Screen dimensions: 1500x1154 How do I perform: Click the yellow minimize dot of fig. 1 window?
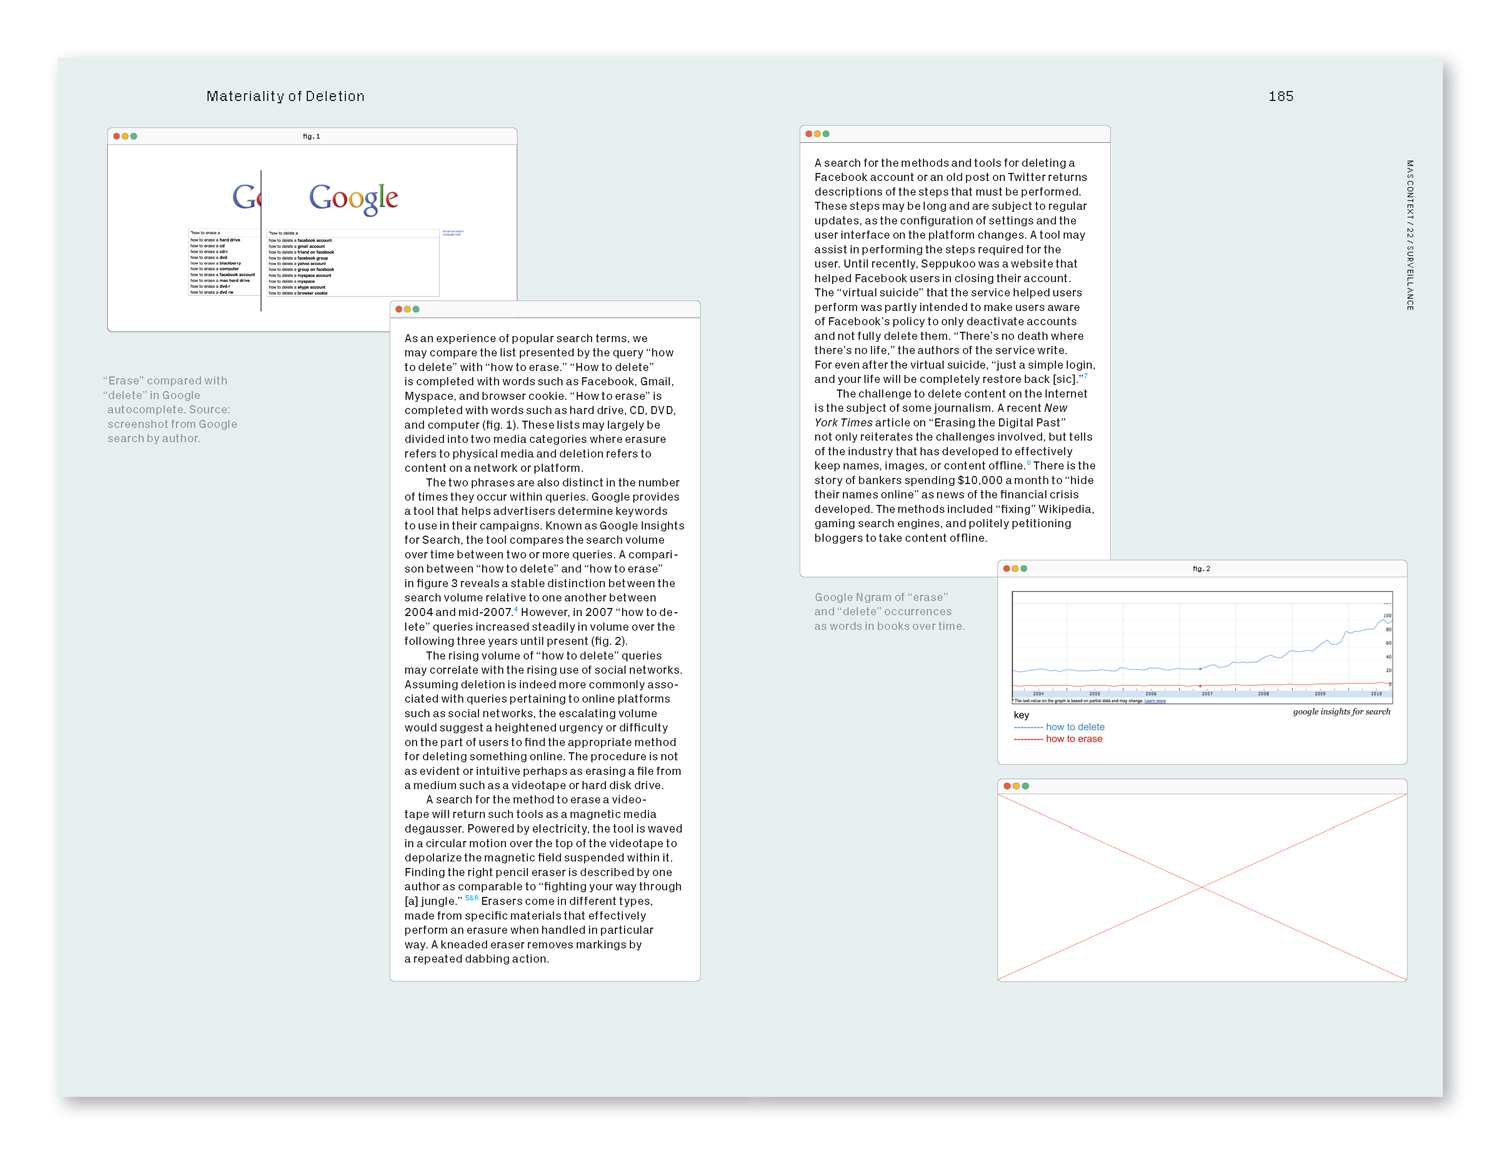pos(125,136)
